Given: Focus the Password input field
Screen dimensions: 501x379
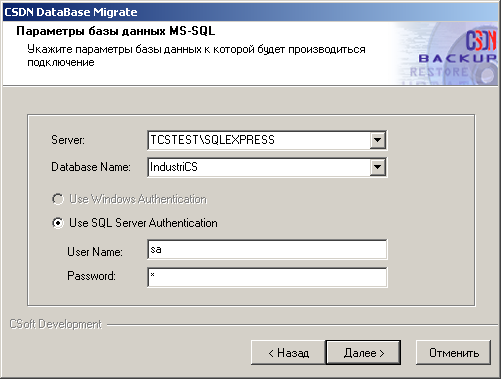Looking at the screenshot, I should click(x=267, y=277).
